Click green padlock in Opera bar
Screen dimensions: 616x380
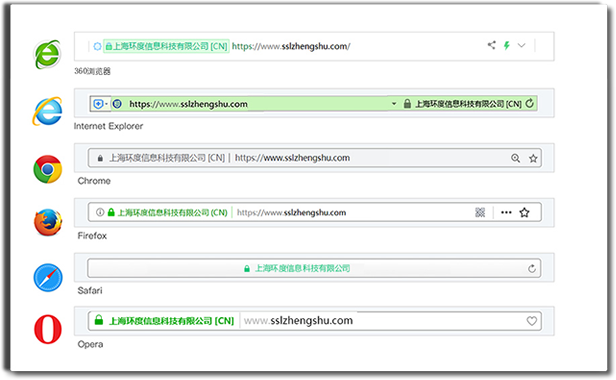(x=99, y=320)
